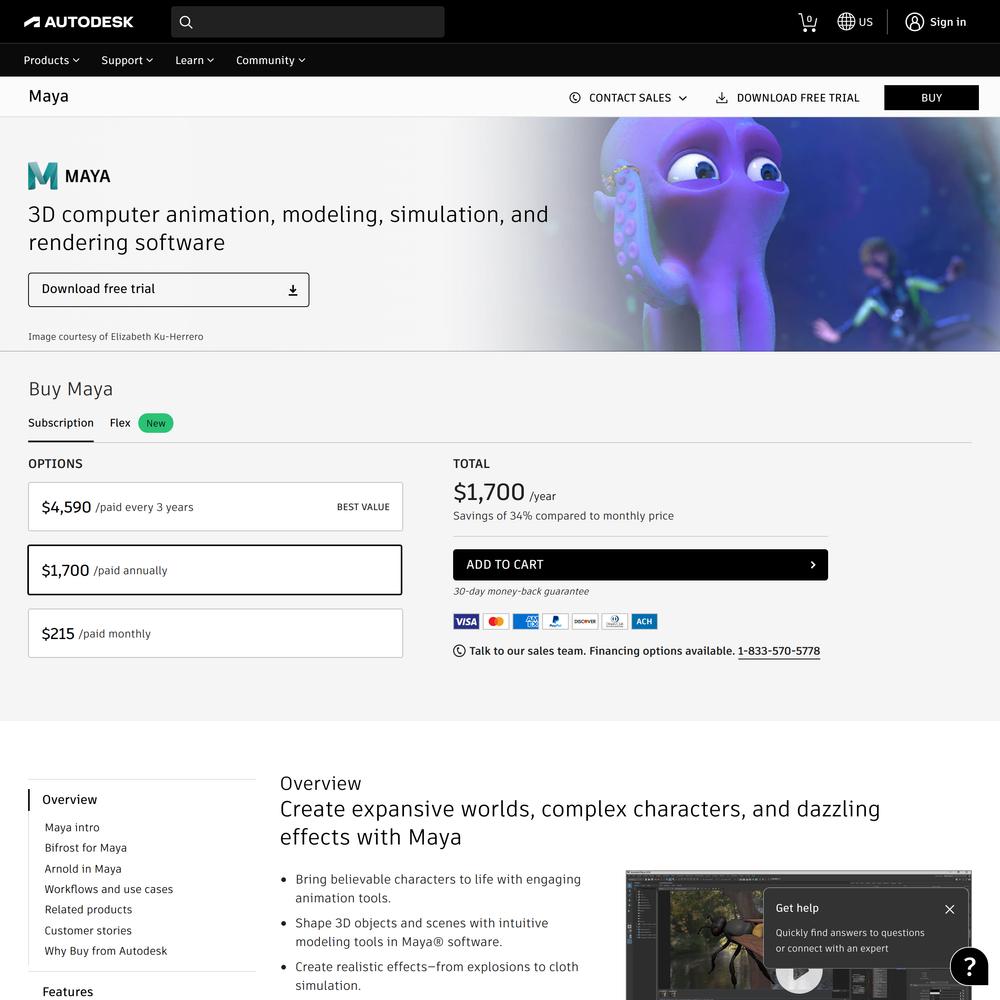Expand the Support menu
The image size is (1000, 1000).
coord(127,60)
